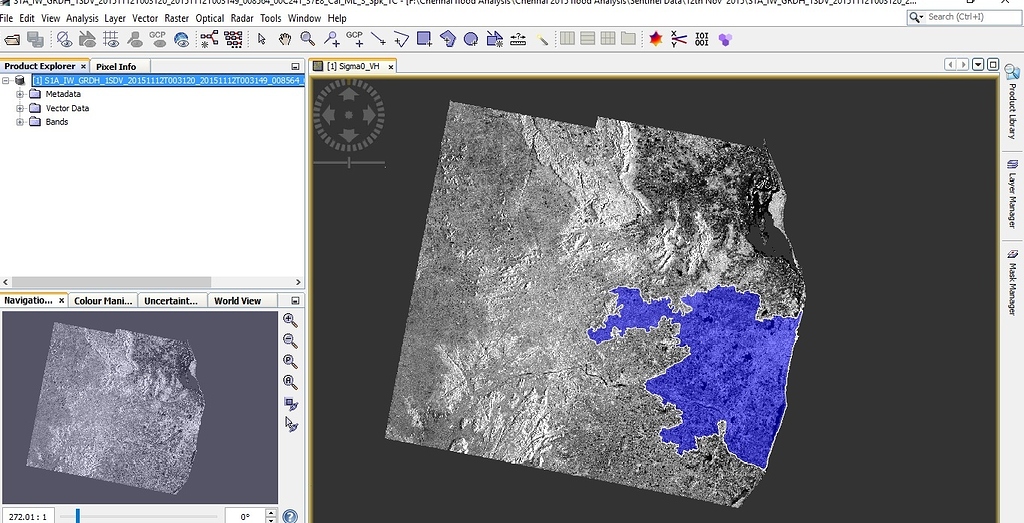The height and width of the screenshot is (523, 1024).
Task: Switch to the World View tab
Action: pos(237,300)
